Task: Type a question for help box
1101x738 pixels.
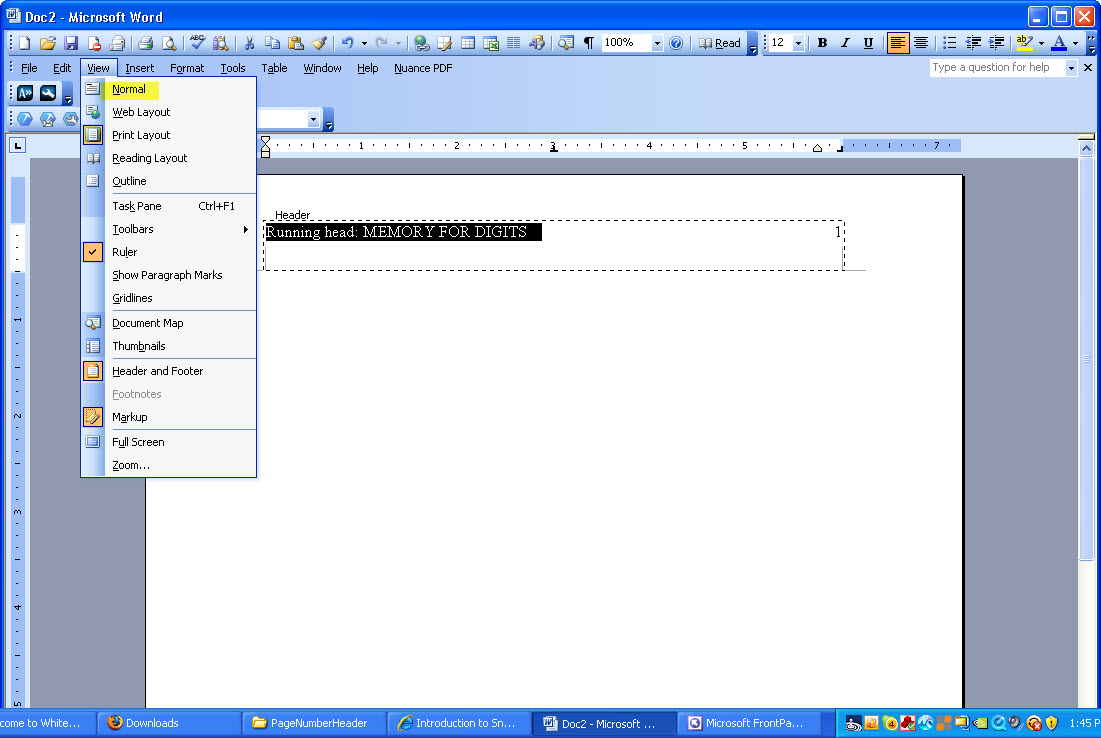Action: (x=997, y=67)
